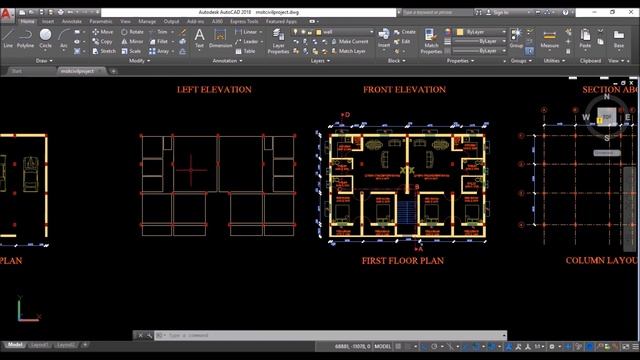This screenshot has width=640, height=360.
Task: Select the Linear dimension tool
Action: [246, 32]
